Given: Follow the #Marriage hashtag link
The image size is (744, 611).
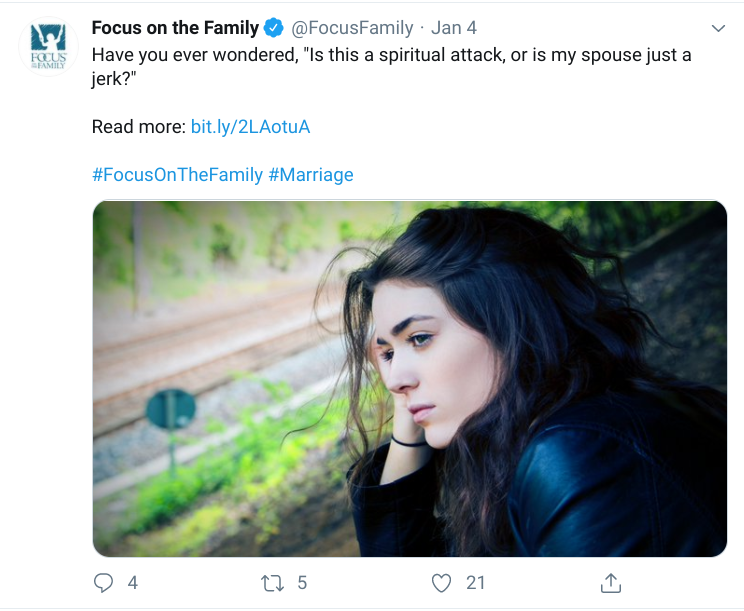Looking at the screenshot, I should (x=311, y=175).
